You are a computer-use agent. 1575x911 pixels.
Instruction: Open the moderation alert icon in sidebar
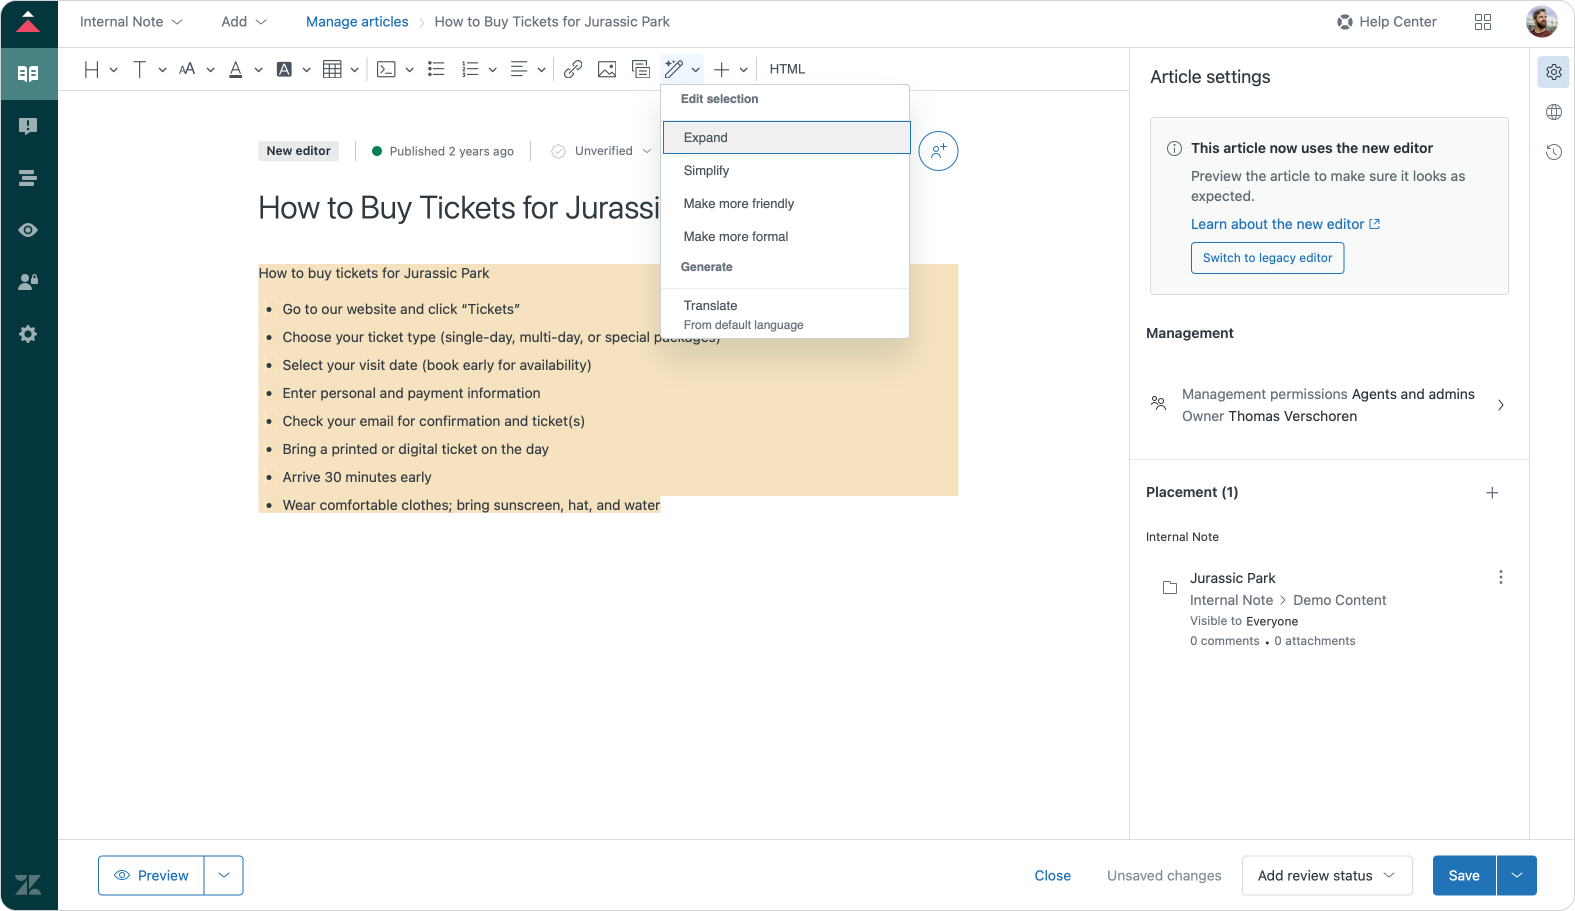click(28, 126)
